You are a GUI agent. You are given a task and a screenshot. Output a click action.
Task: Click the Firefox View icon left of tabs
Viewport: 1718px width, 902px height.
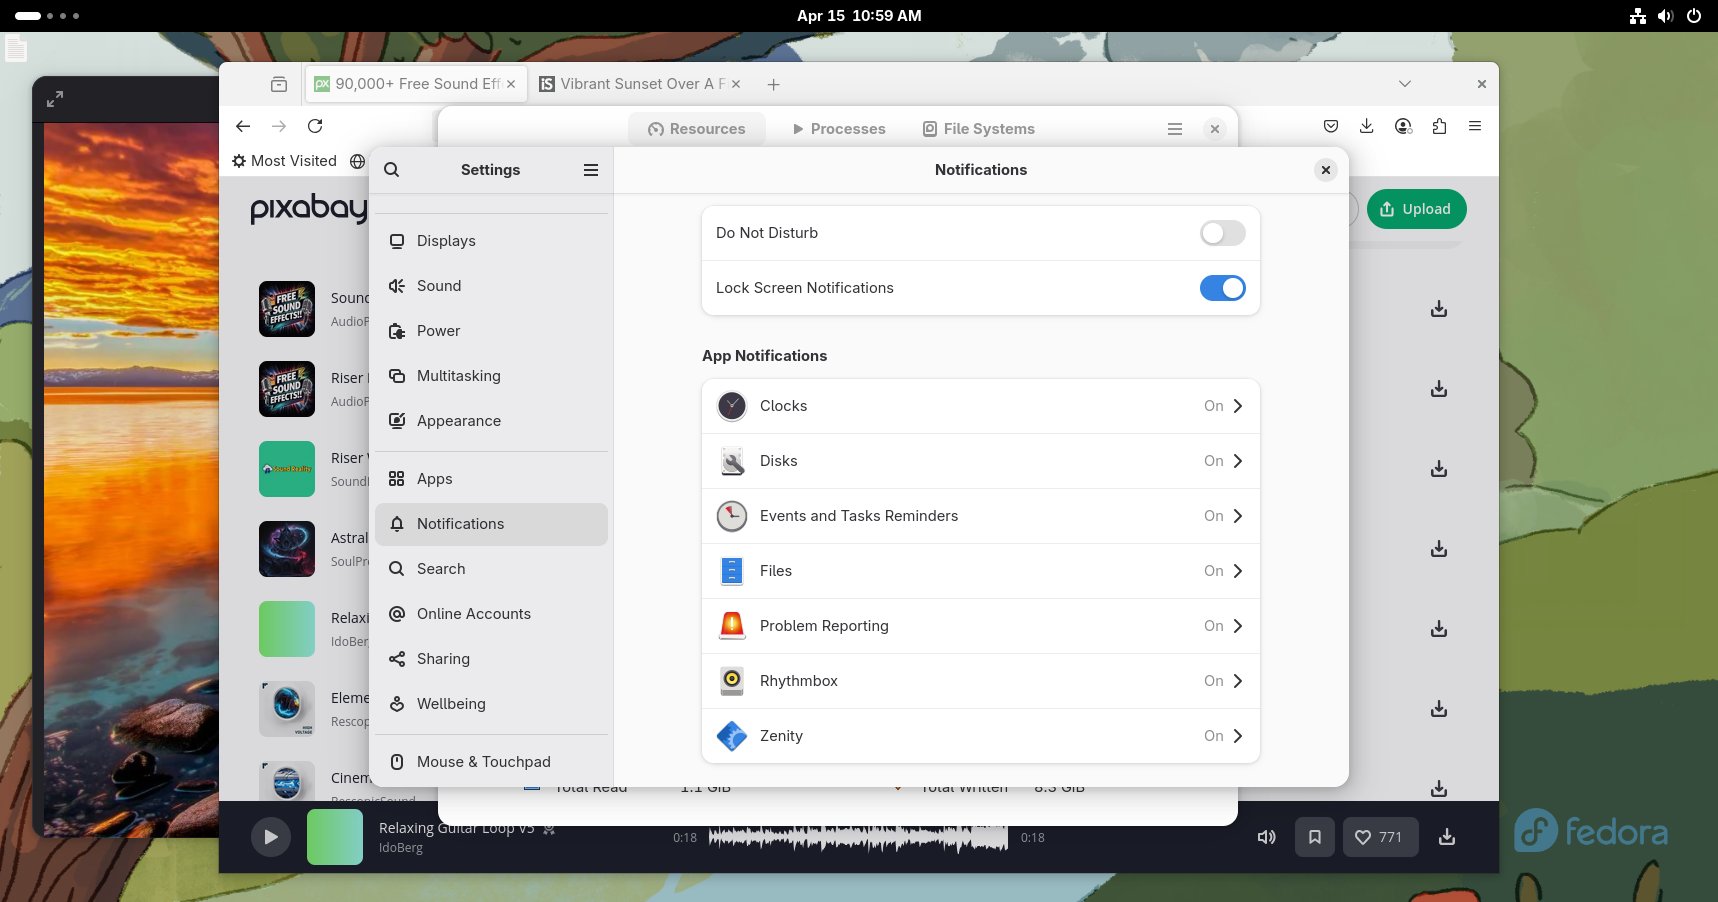(x=279, y=84)
